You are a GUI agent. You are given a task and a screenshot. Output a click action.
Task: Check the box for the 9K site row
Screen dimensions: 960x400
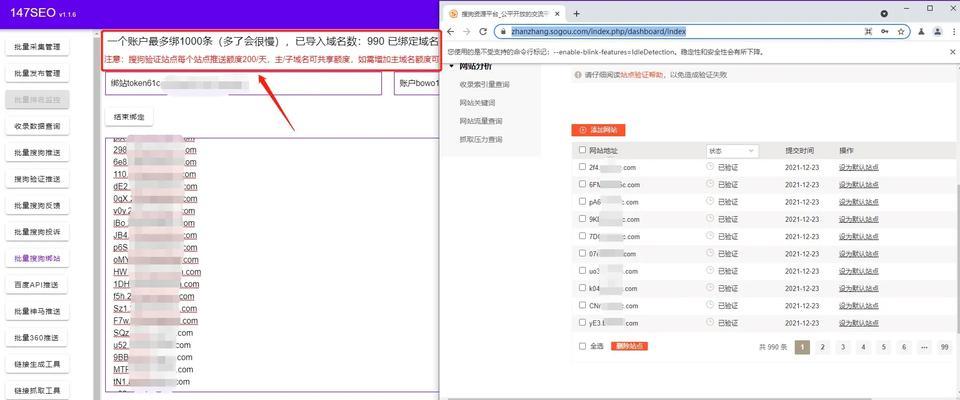pos(582,219)
